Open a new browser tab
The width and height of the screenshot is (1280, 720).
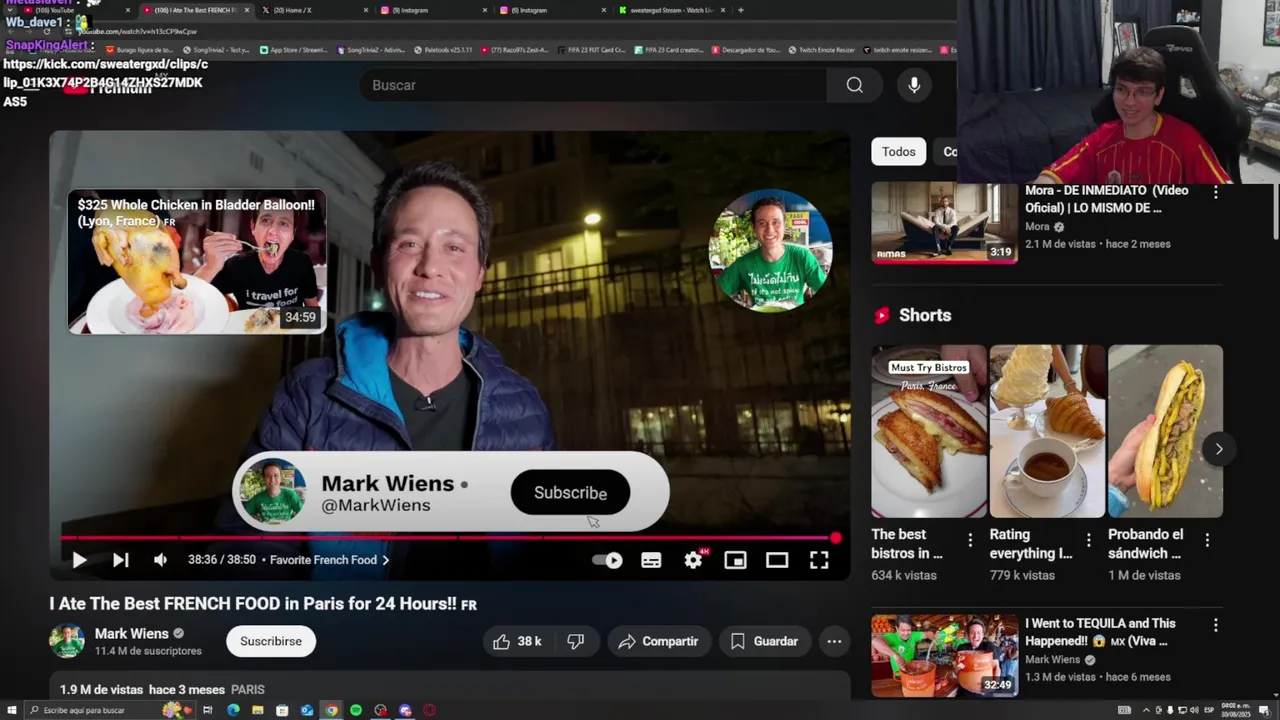pos(740,10)
